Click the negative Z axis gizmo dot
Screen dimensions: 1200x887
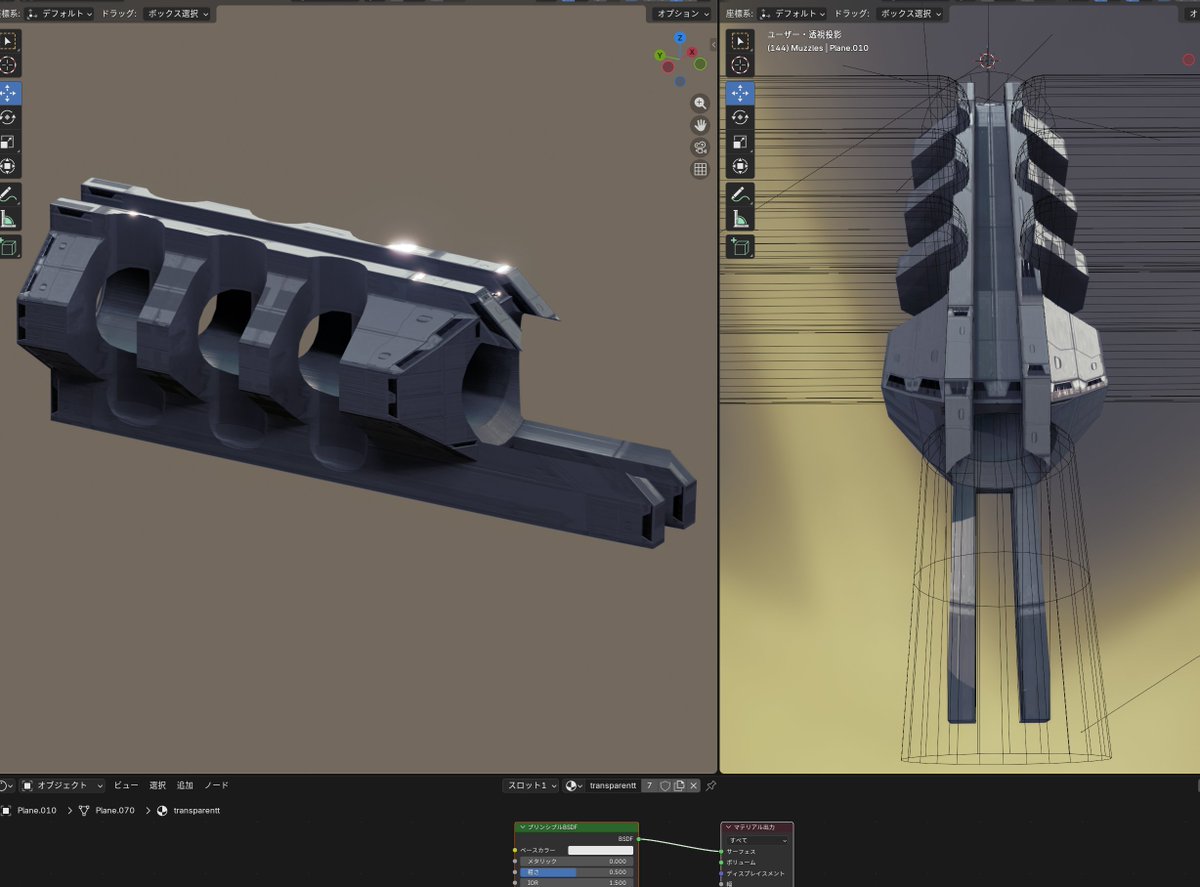pyautogui.click(x=680, y=81)
